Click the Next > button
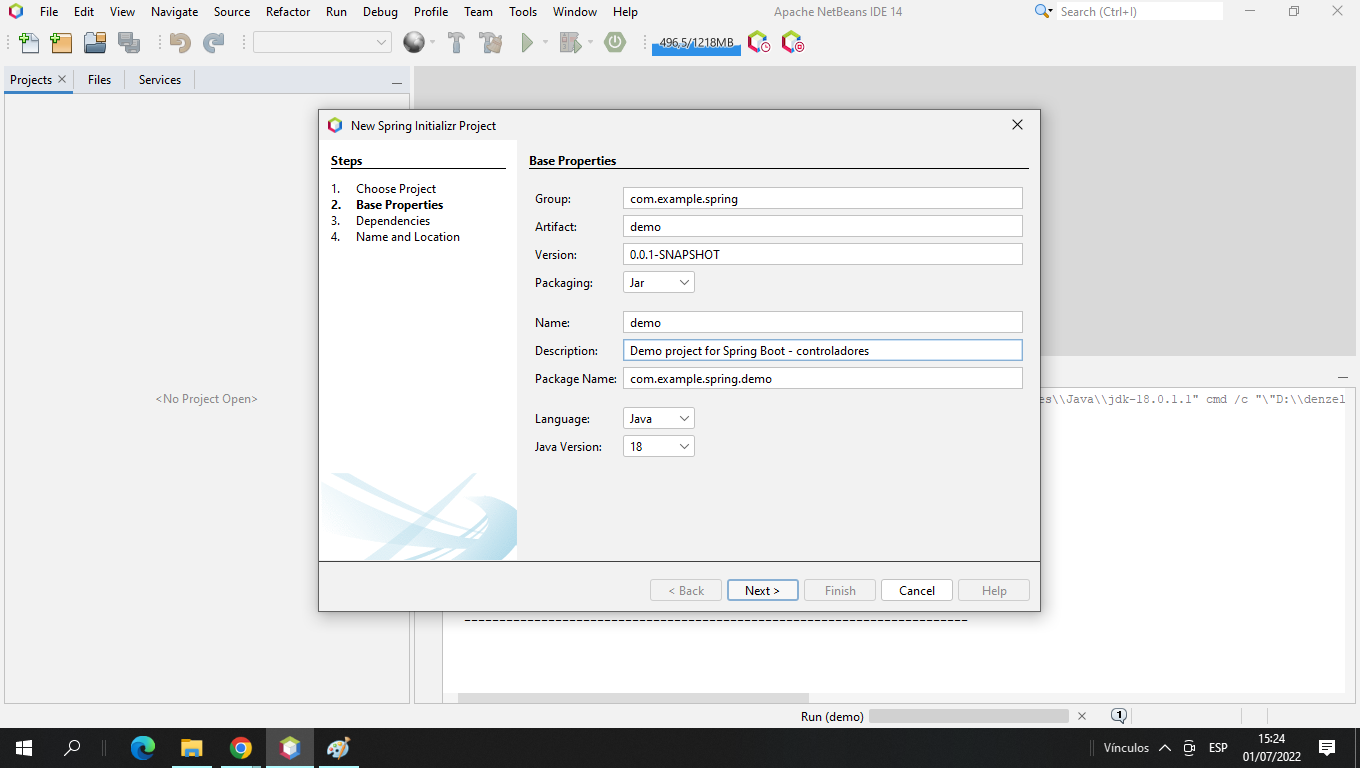The image size is (1360, 768). 762,590
